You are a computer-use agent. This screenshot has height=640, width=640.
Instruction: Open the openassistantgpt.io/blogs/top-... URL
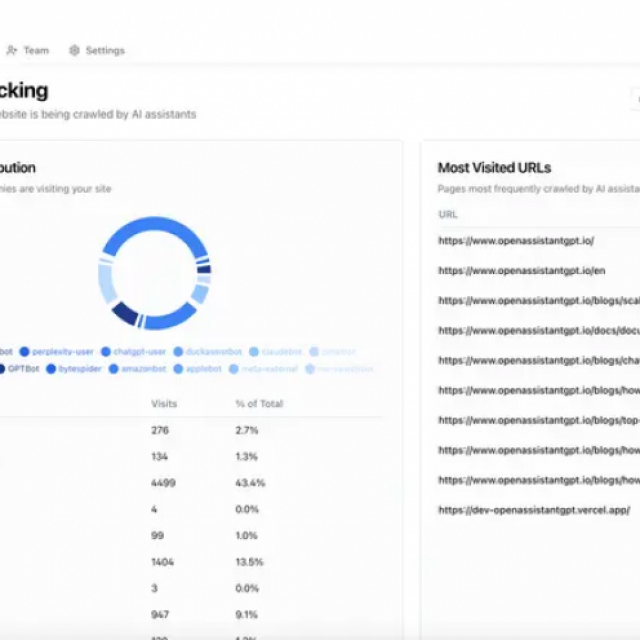coord(539,420)
